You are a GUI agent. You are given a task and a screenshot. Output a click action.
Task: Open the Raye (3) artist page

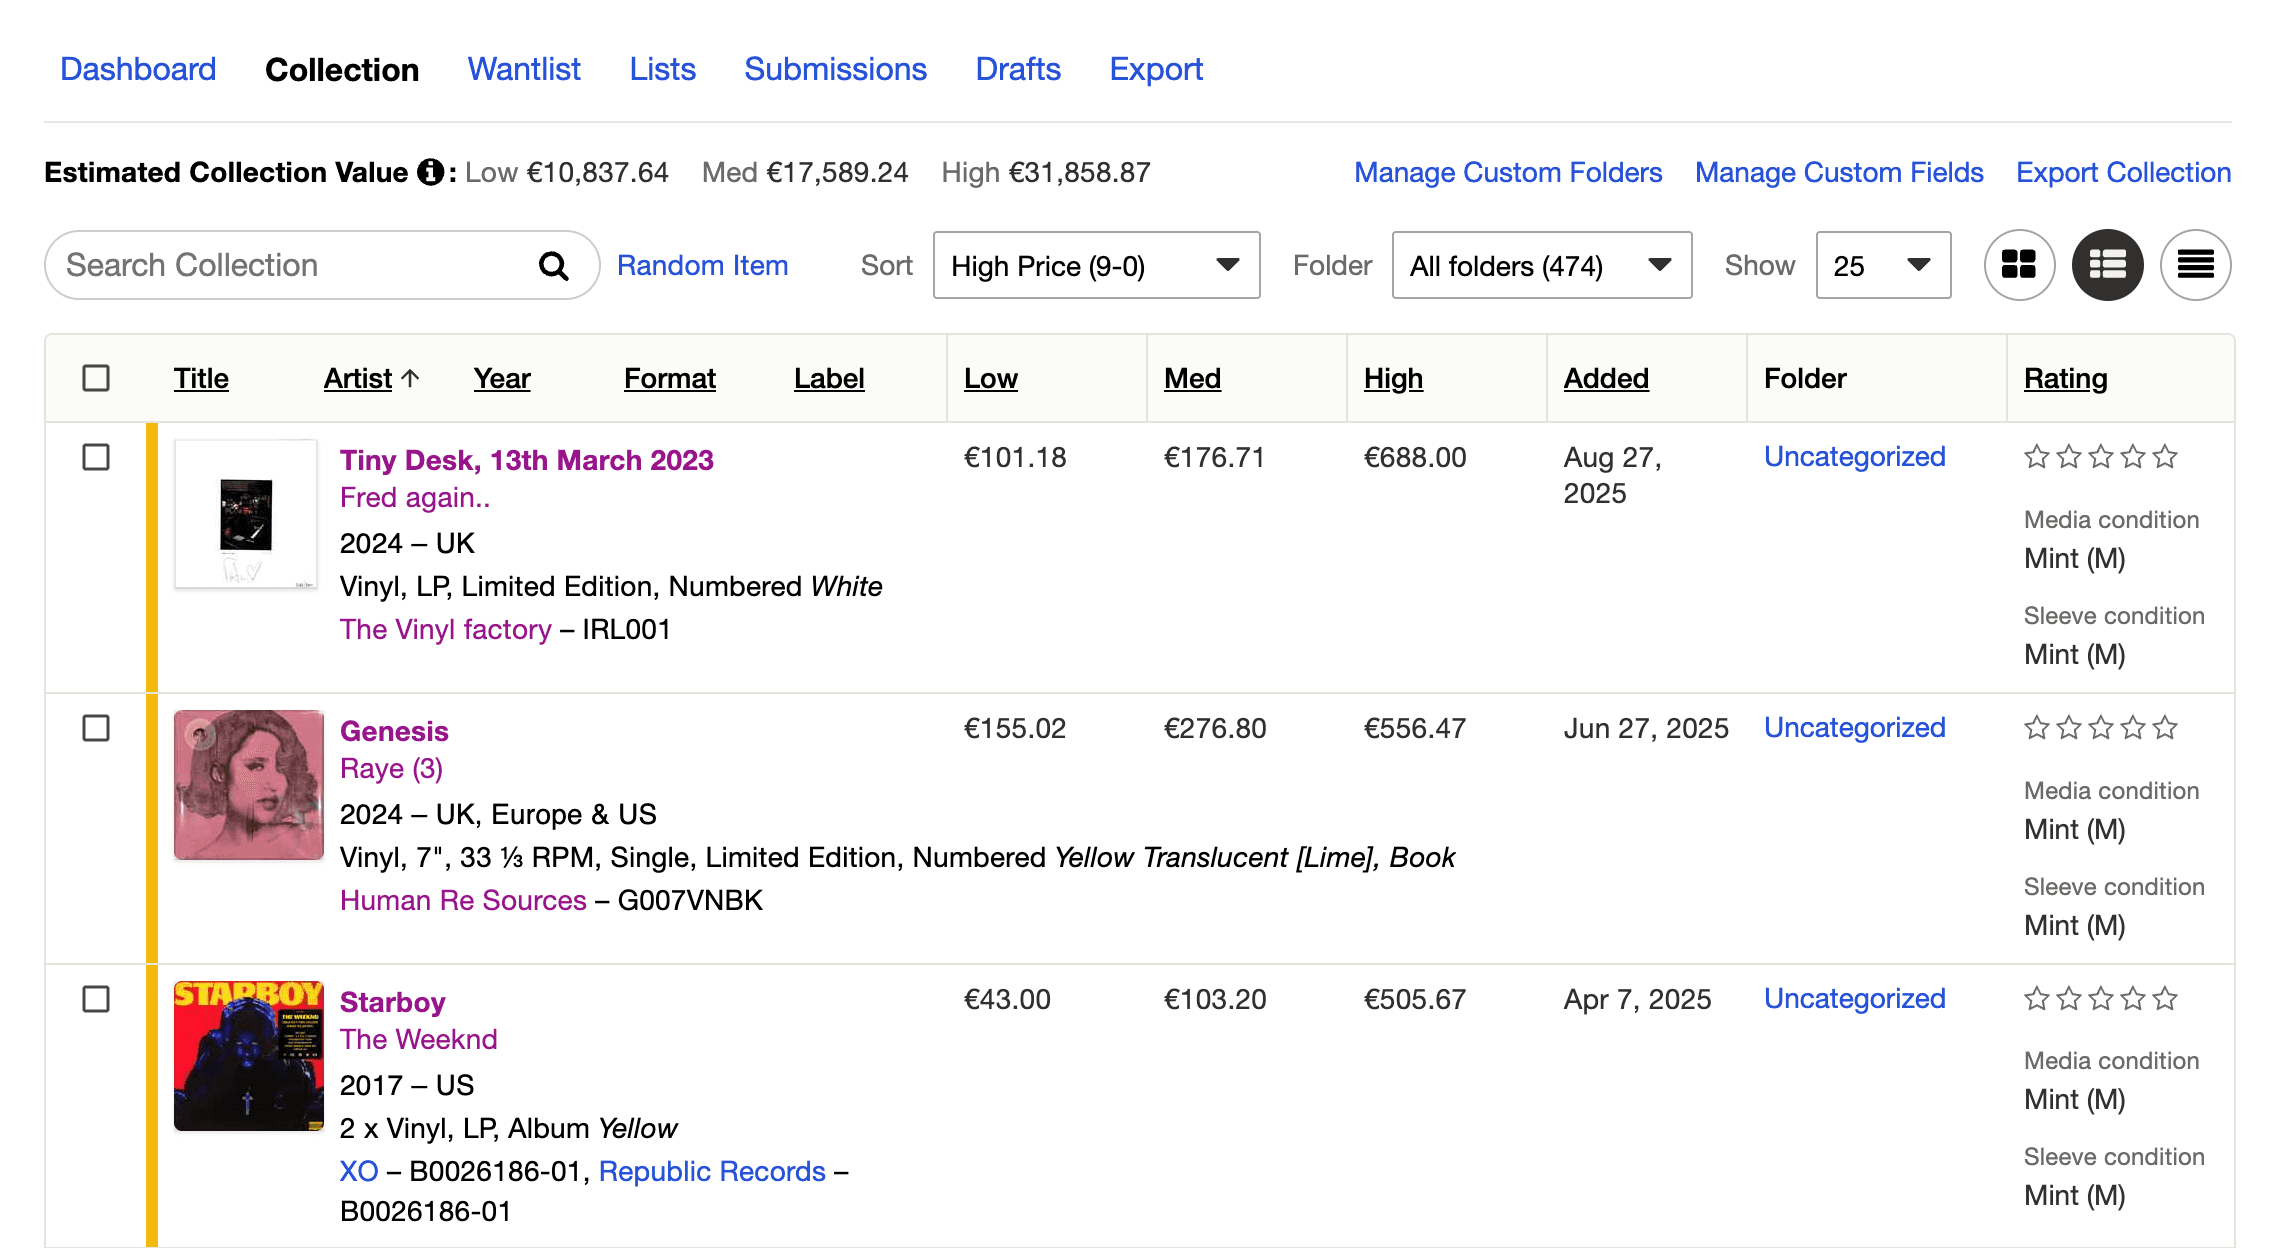click(x=391, y=768)
